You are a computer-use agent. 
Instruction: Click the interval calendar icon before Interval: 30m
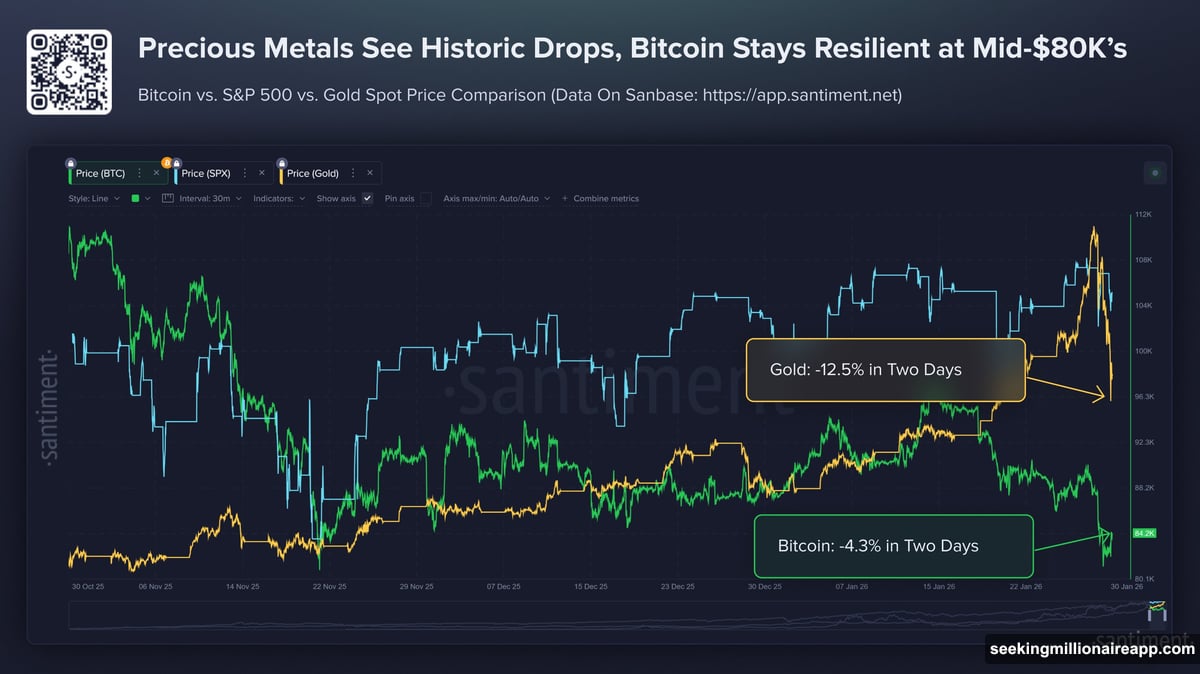(169, 198)
